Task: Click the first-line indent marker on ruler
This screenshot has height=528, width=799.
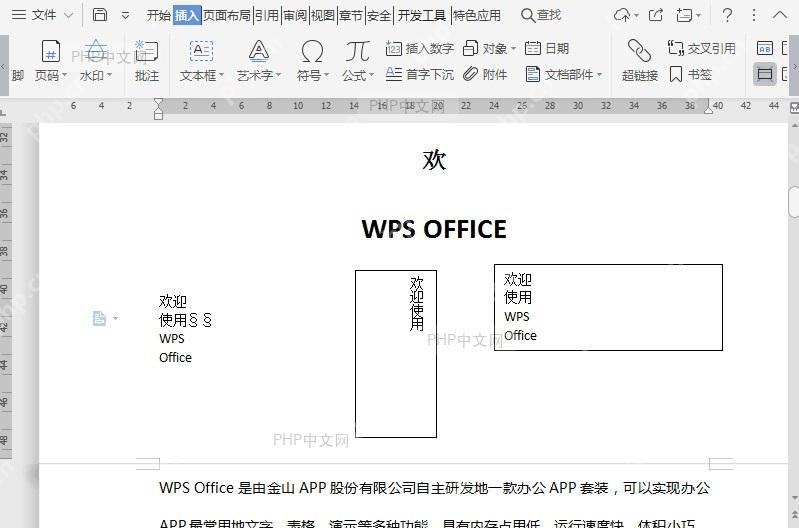Action: (x=158, y=102)
